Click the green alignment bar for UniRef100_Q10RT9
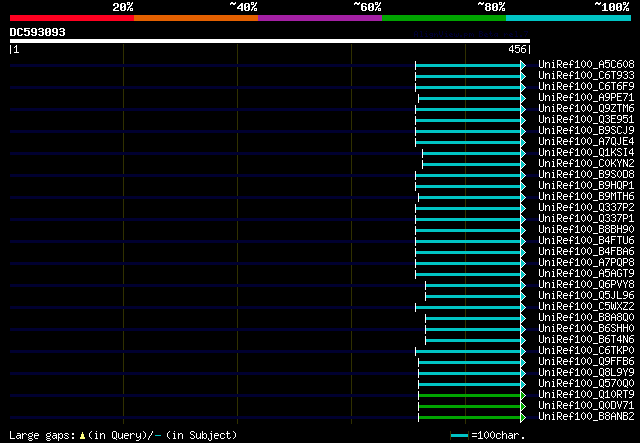 tap(472, 395)
